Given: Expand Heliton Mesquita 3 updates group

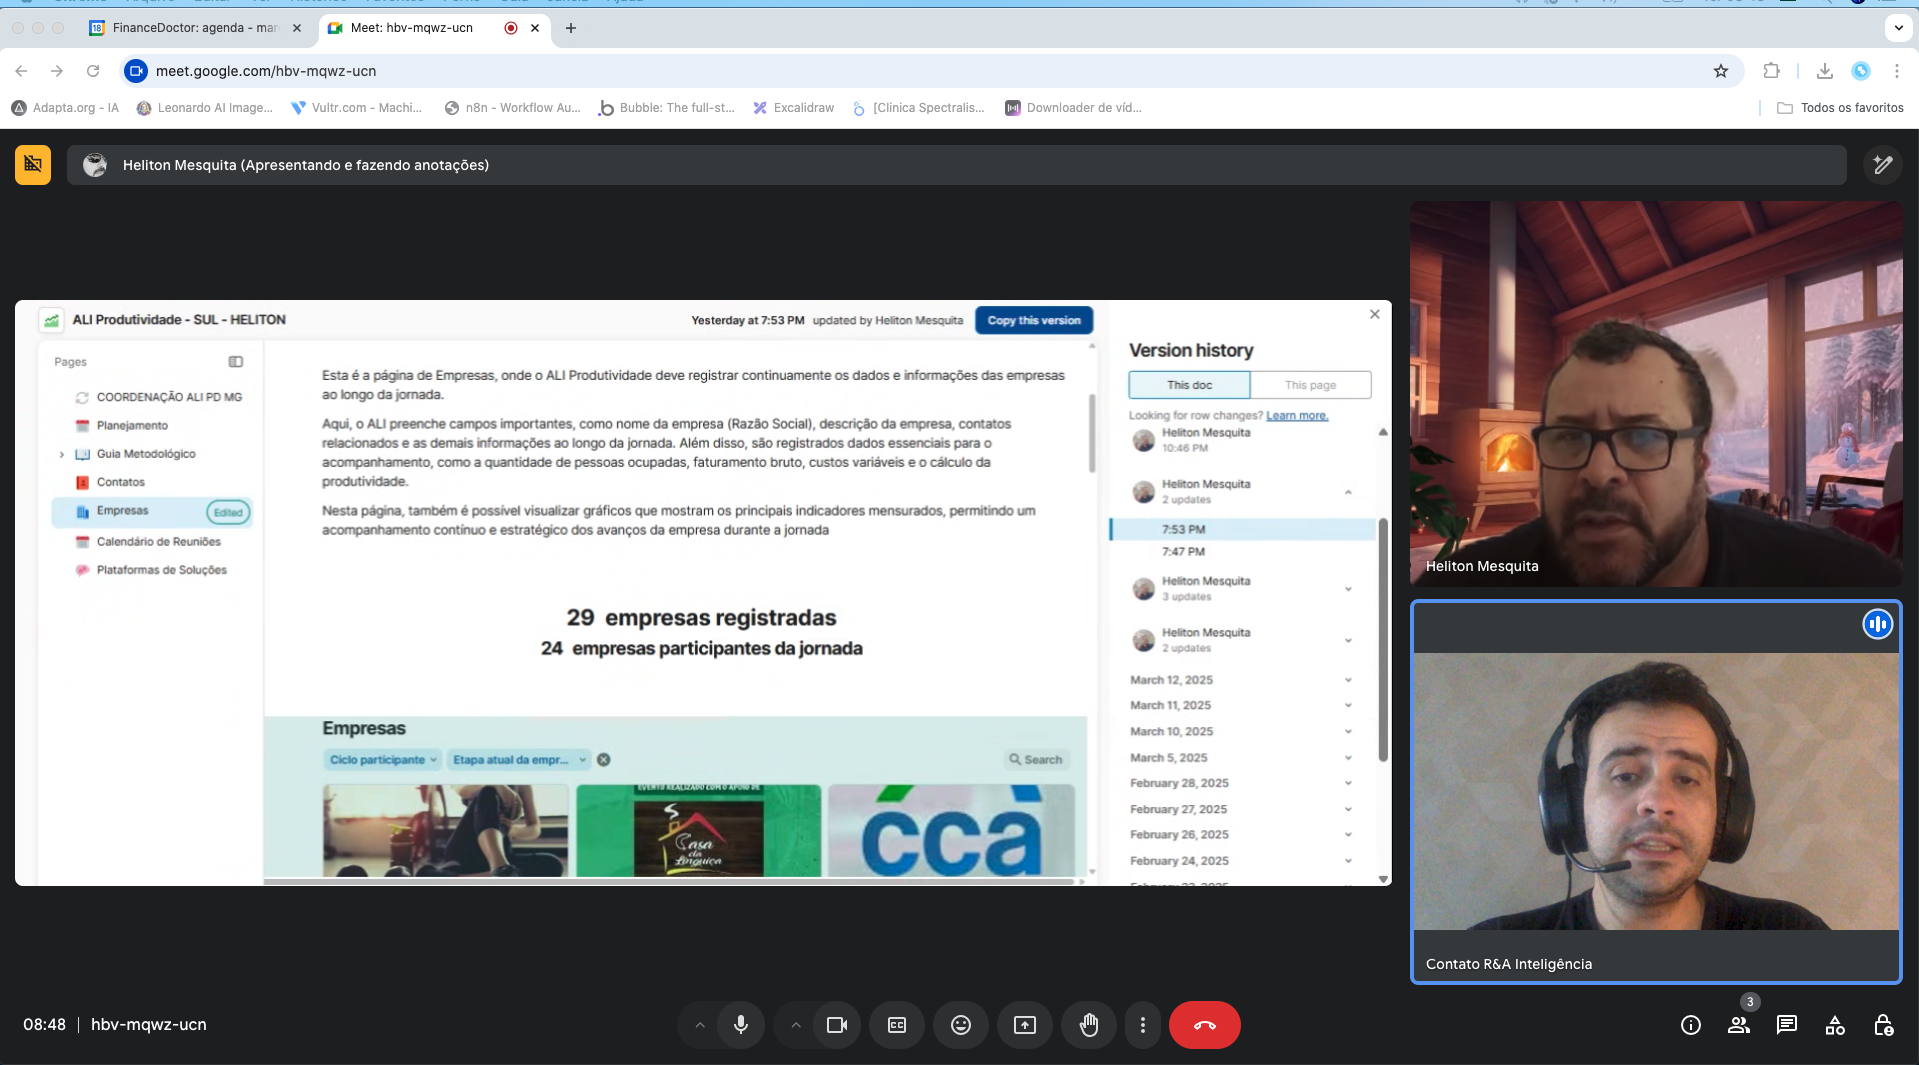Looking at the screenshot, I should pyautogui.click(x=1348, y=589).
